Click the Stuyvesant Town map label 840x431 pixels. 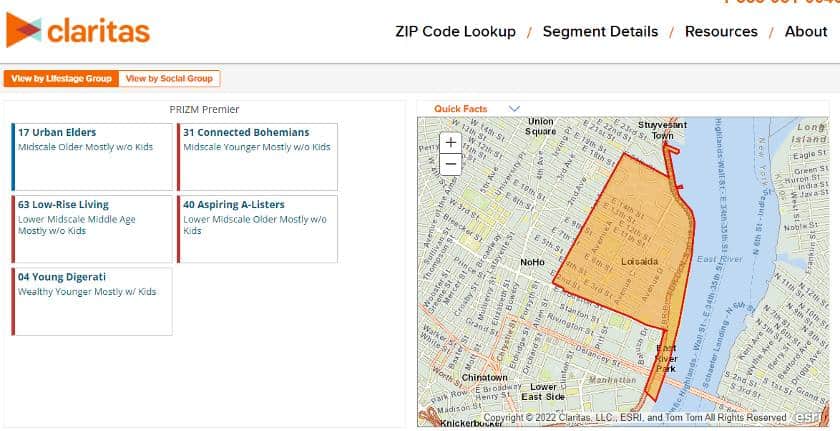(x=662, y=130)
